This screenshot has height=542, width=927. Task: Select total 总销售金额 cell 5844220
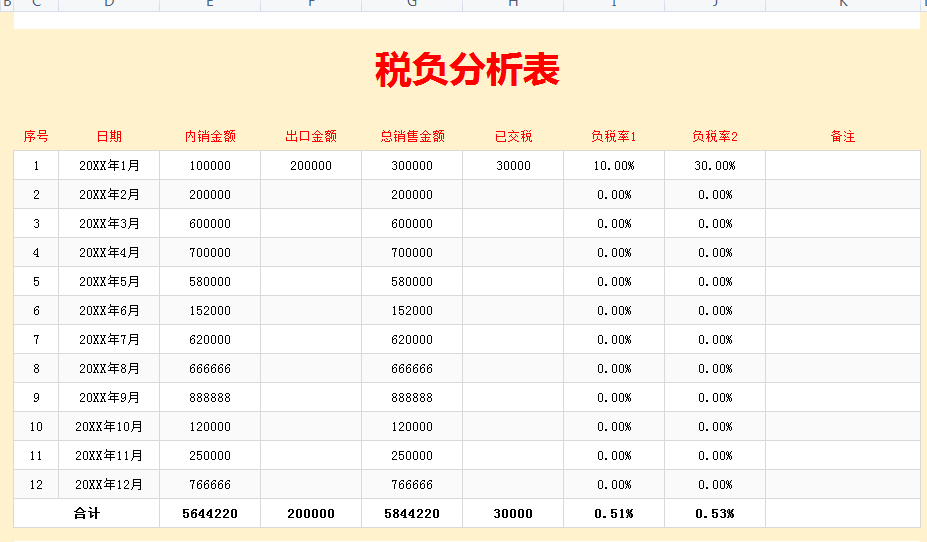(x=412, y=513)
